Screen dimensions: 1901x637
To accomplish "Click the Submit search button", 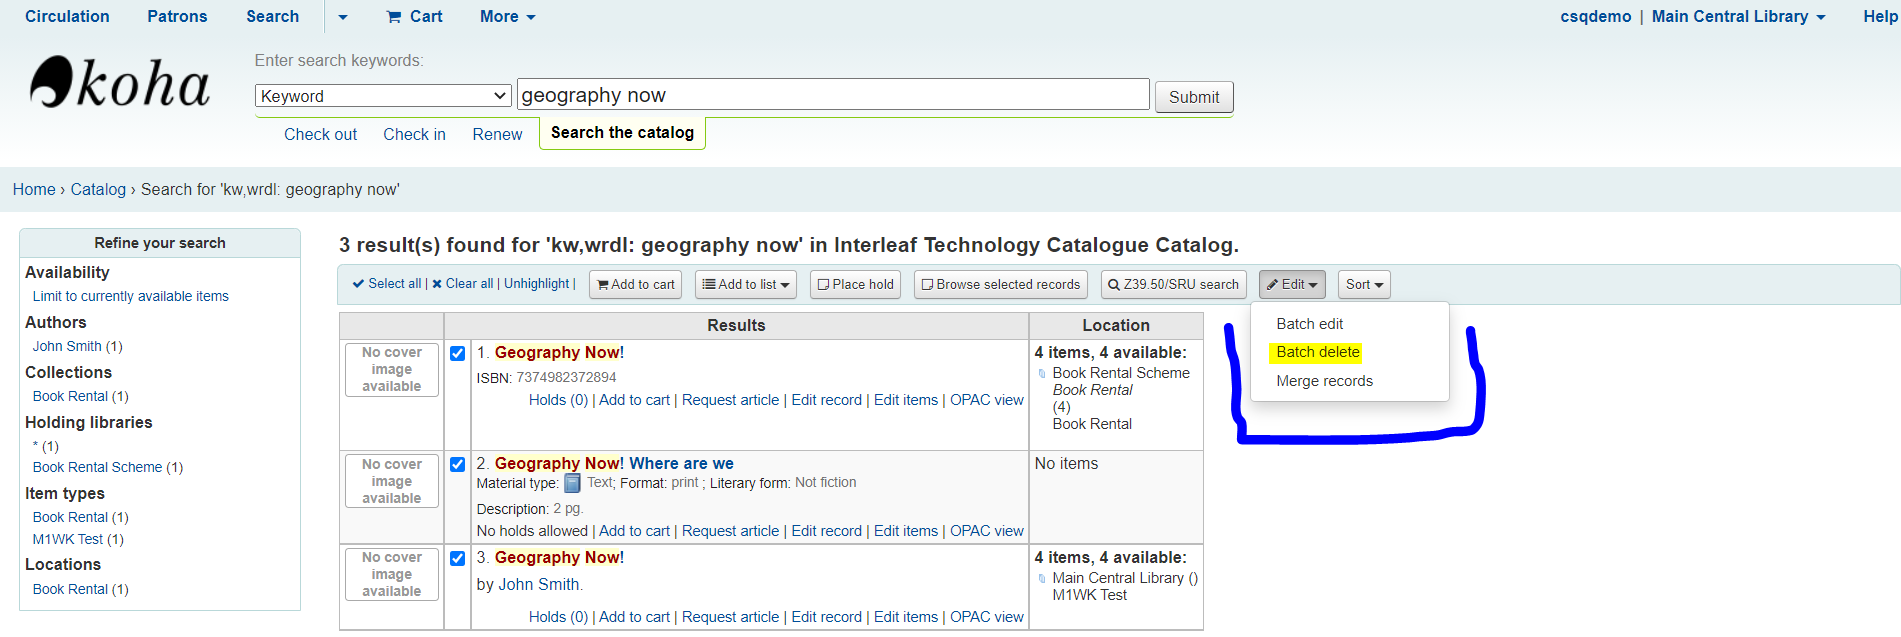I will pos(1194,97).
